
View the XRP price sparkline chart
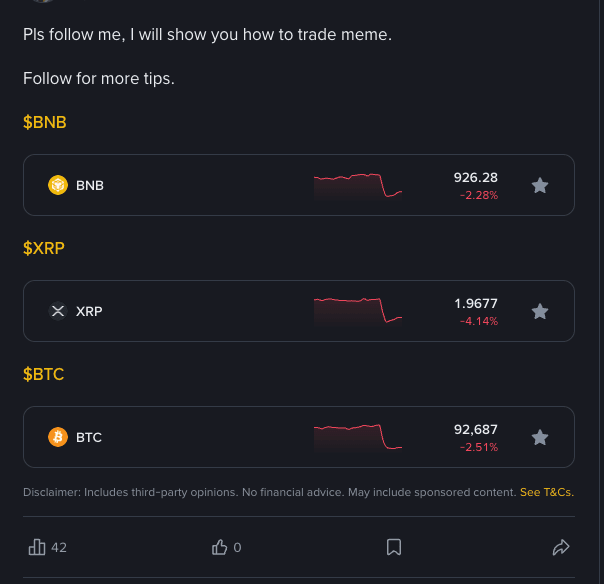358,311
